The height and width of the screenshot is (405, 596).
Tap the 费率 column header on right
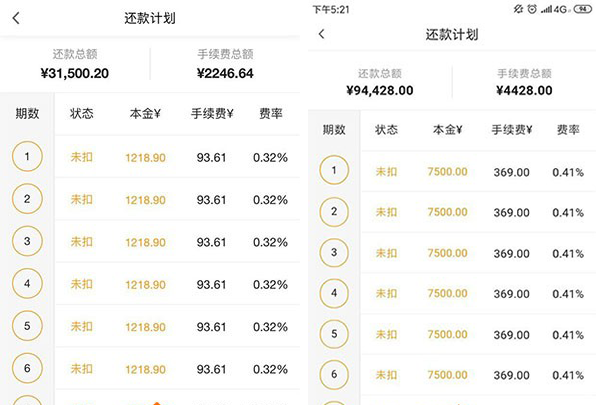[x=568, y=130]
